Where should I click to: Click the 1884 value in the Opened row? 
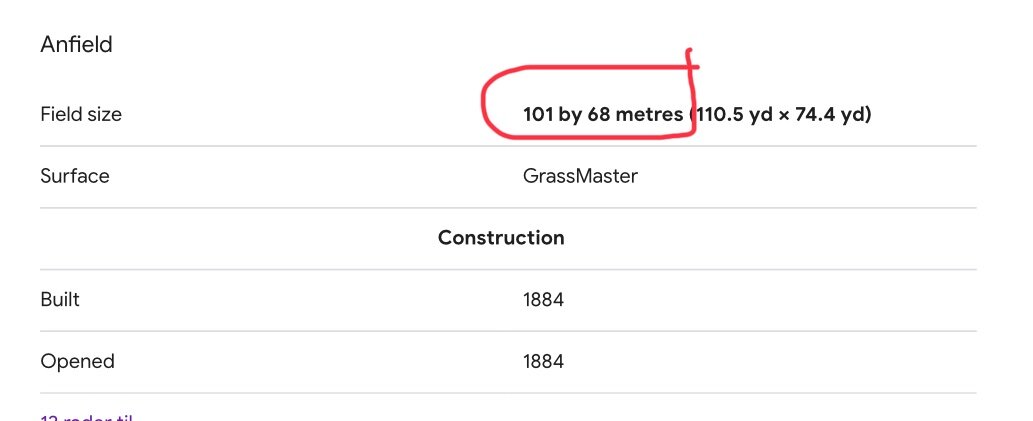[544, 362]
